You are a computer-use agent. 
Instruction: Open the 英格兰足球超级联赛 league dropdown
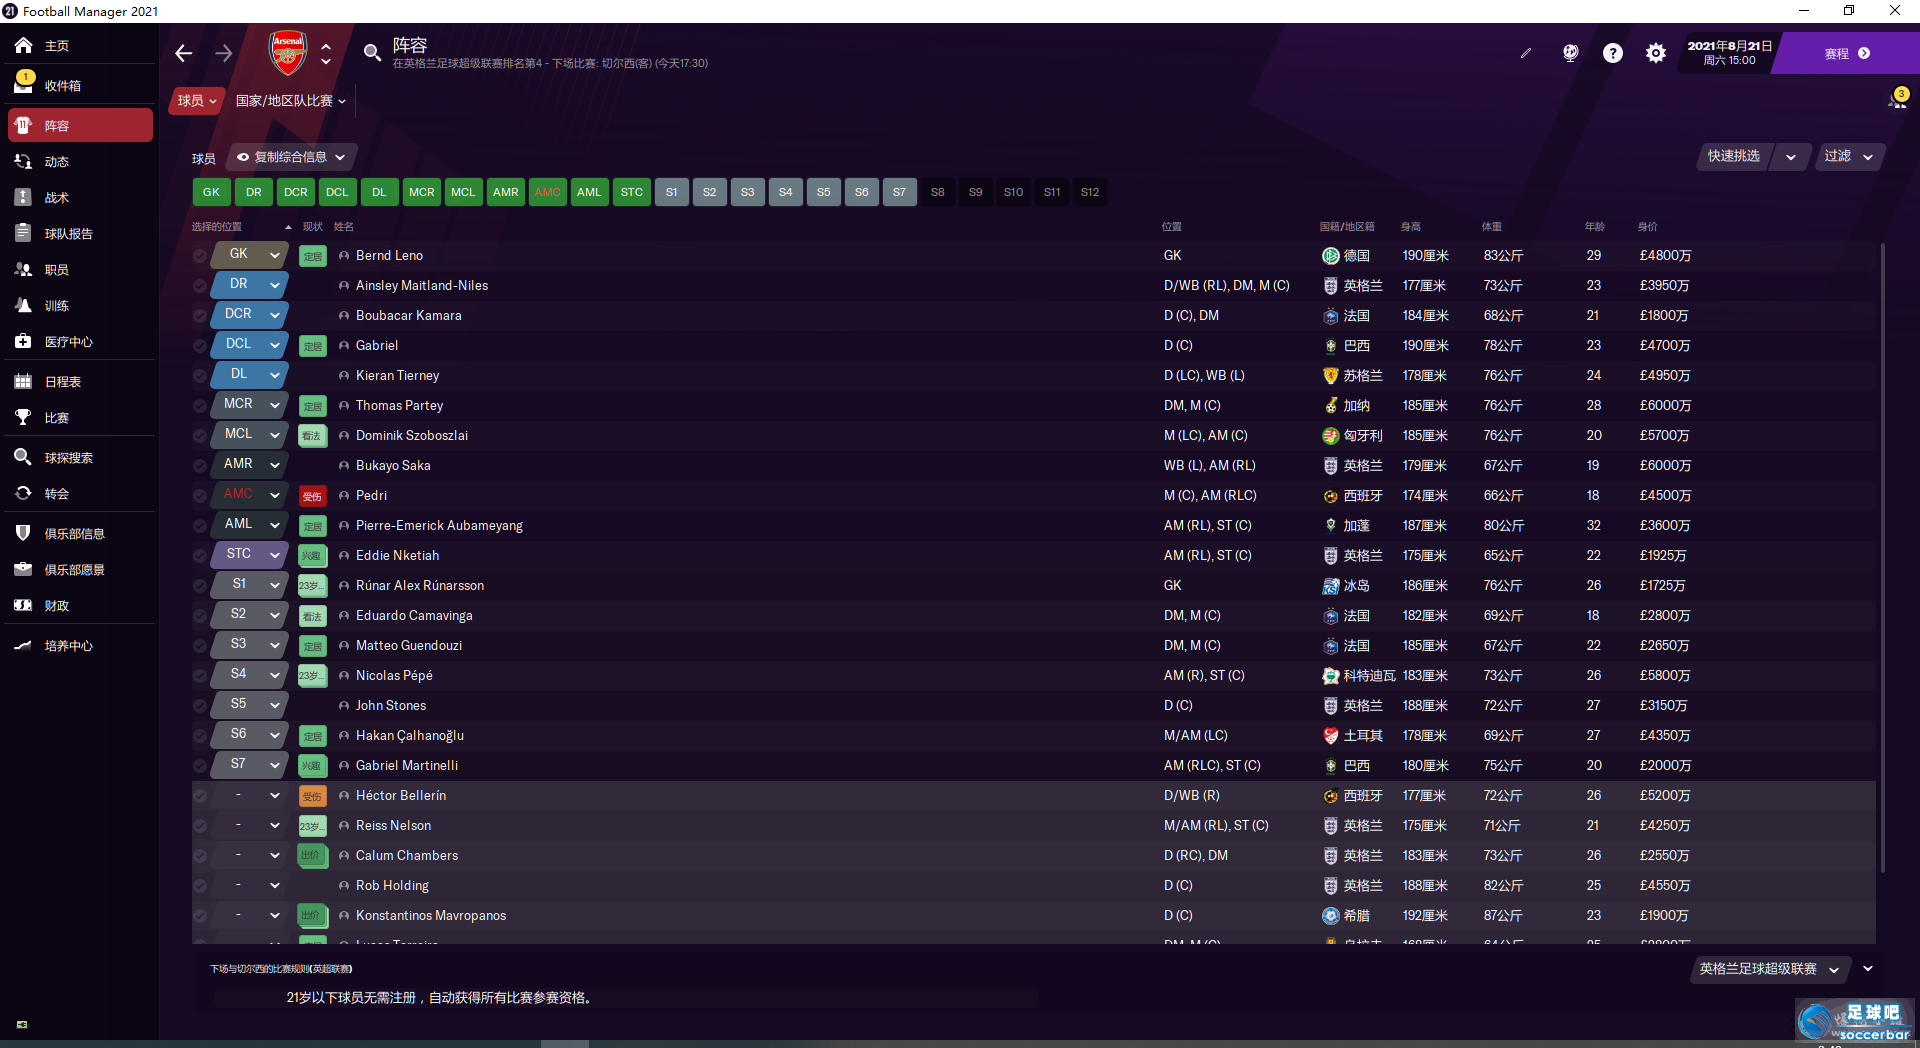(1769, 969)
